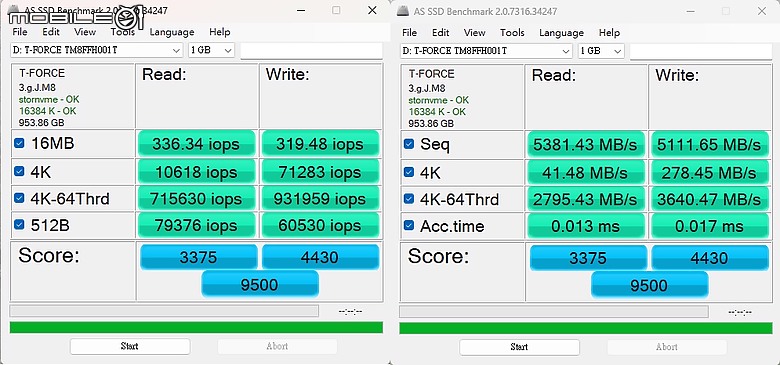The image size is (780, 365).
Task: Click the Abort button in right window
Action: tap(667, 347)
